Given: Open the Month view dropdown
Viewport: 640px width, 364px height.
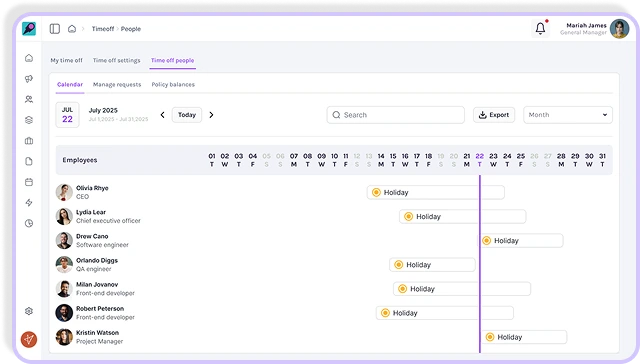Looking at the screenshot, I should pos(568,115).
